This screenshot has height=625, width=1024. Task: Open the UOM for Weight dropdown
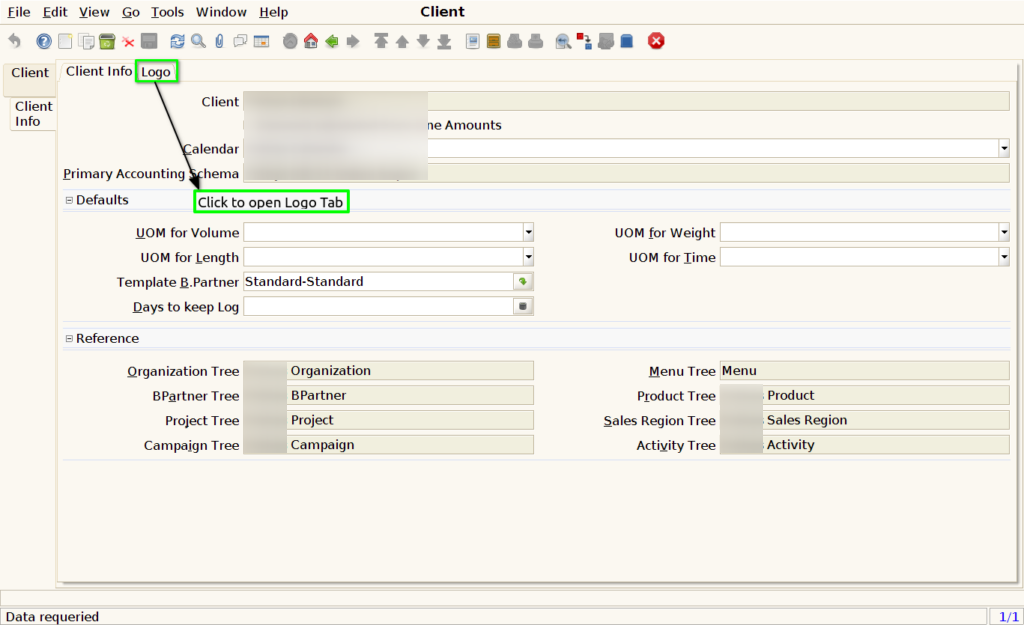click(x=1004, y=232)
